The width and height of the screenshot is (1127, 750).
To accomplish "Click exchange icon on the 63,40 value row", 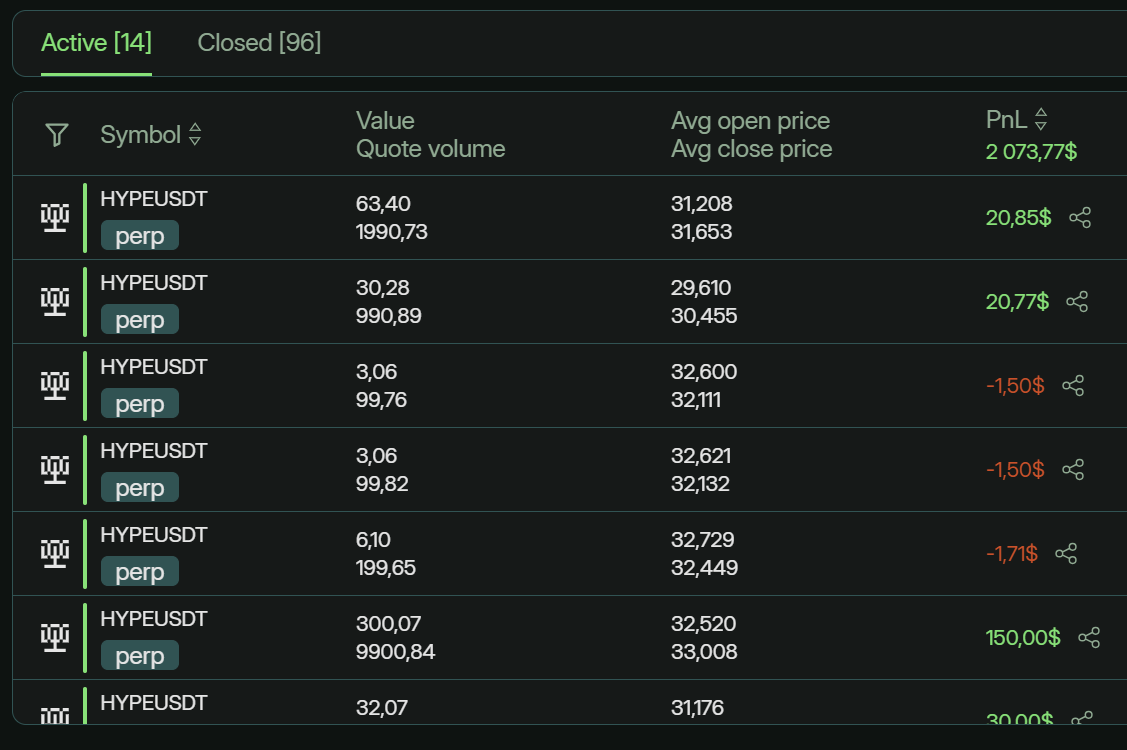I will pyautogui.click(x=55, y=217).
